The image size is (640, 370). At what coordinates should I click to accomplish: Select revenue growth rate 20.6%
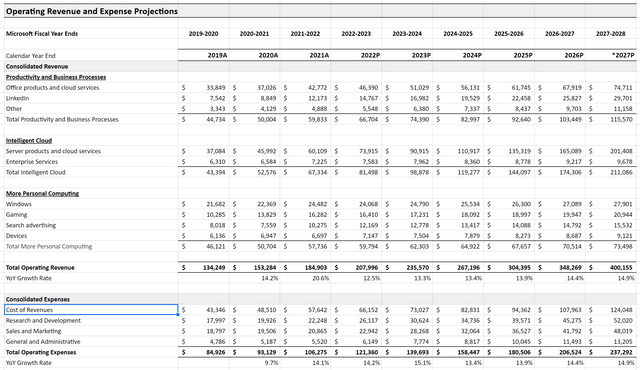[321, 279]
